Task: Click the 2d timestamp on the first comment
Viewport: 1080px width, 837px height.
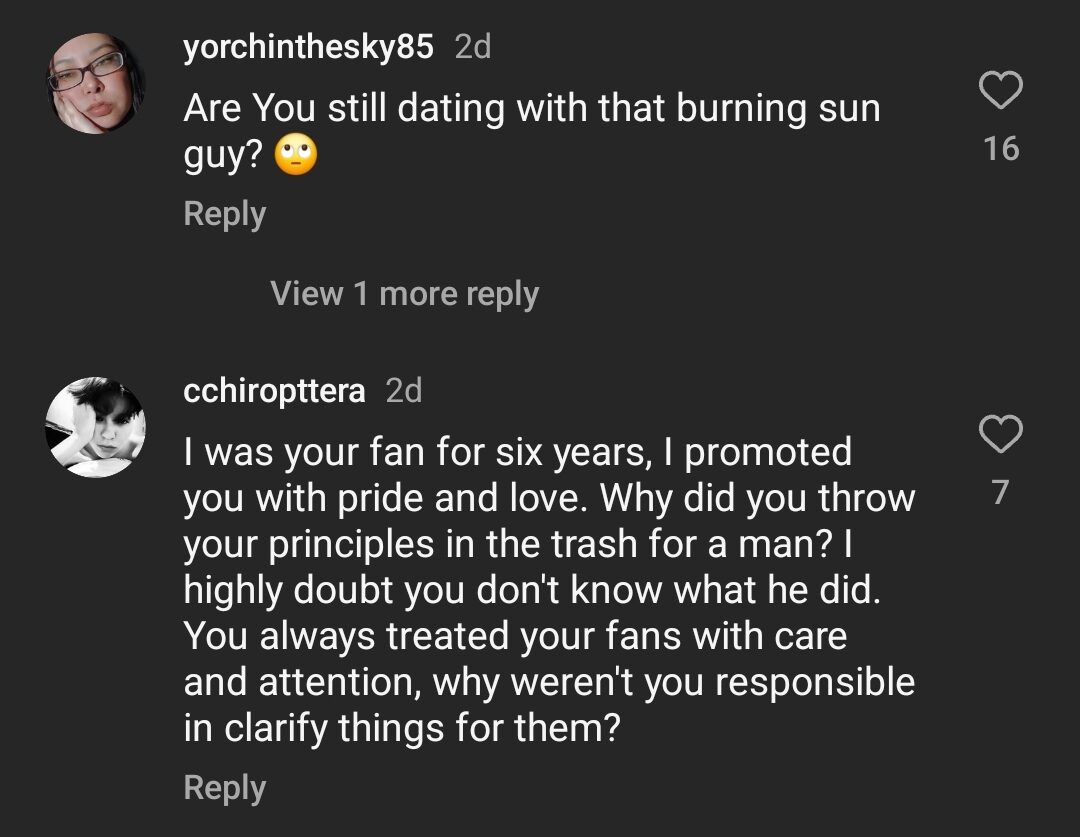Action: pos(472,46)
